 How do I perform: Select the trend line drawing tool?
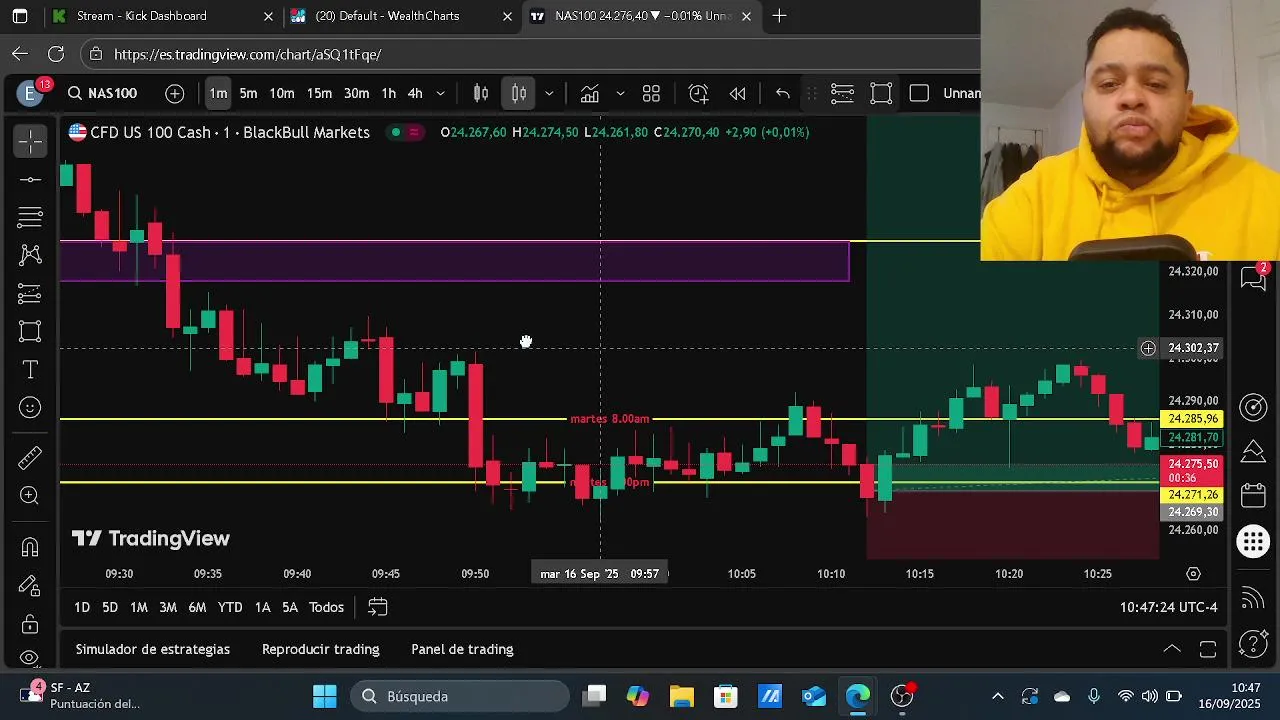click(30, 180)
